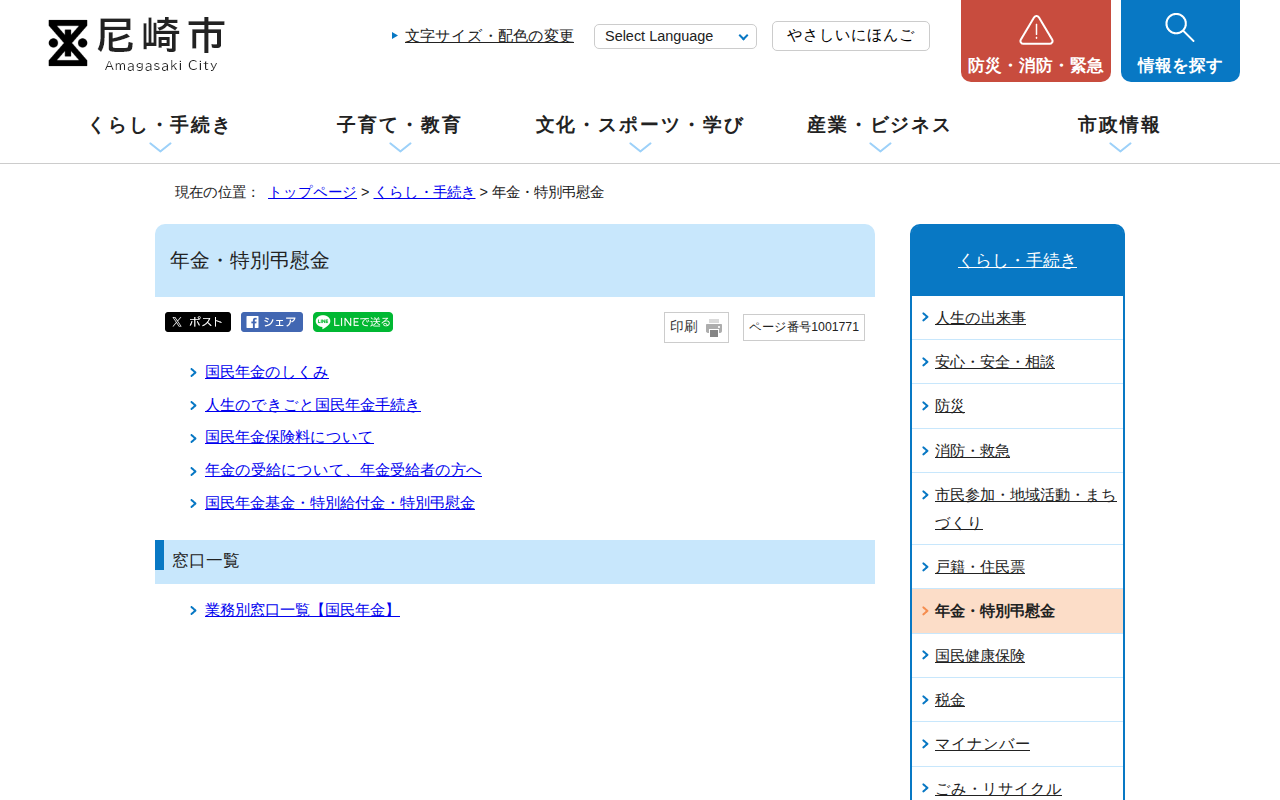The height and width of the screenshot is (800, 1280).
Task: Click the 防災・消防・緊急 emergency warning icon
Action: 1035,30
